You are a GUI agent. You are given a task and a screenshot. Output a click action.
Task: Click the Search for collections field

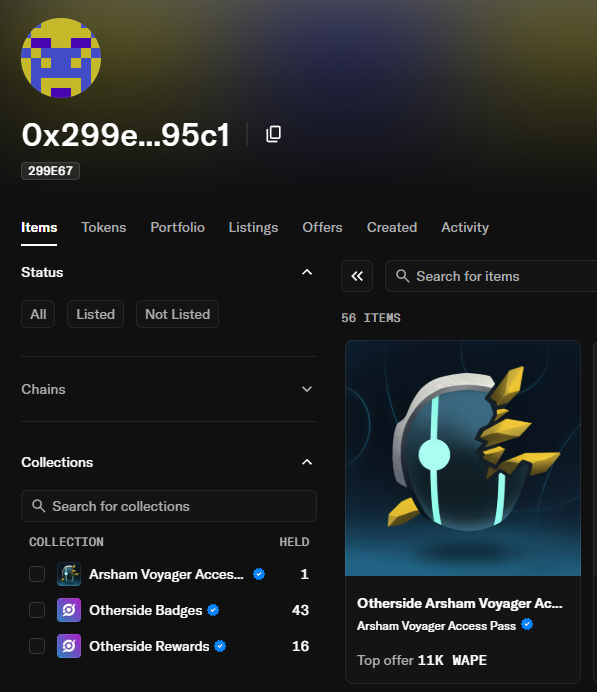[169, 506]
